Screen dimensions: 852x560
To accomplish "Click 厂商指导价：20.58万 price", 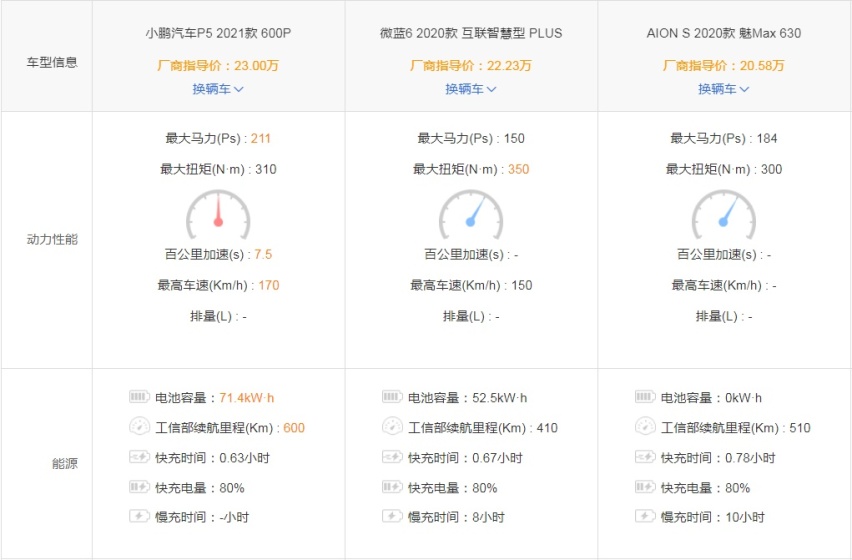I will (723, 66).
